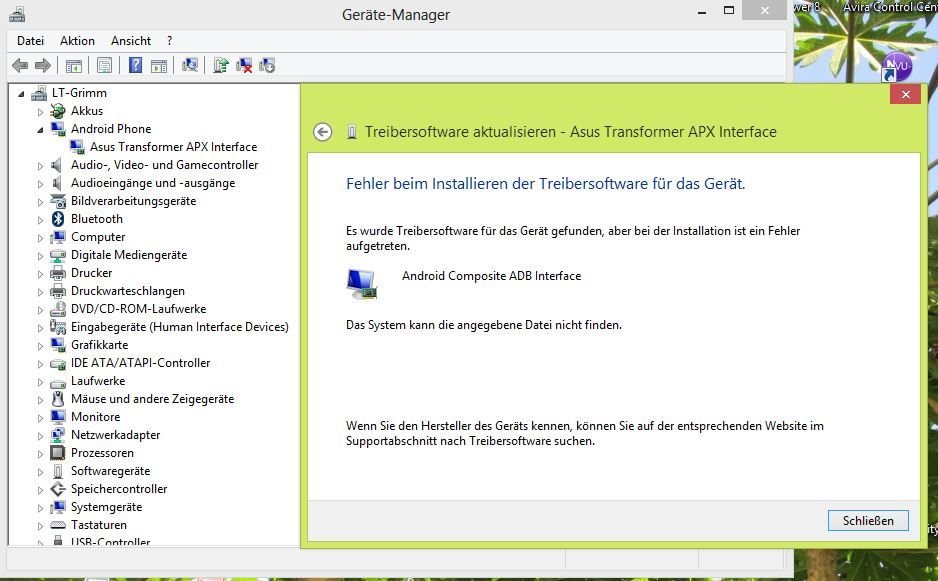Select the Drucker printer icon
The width and height of the screenshot is (938, 581).
click(58, 273)
